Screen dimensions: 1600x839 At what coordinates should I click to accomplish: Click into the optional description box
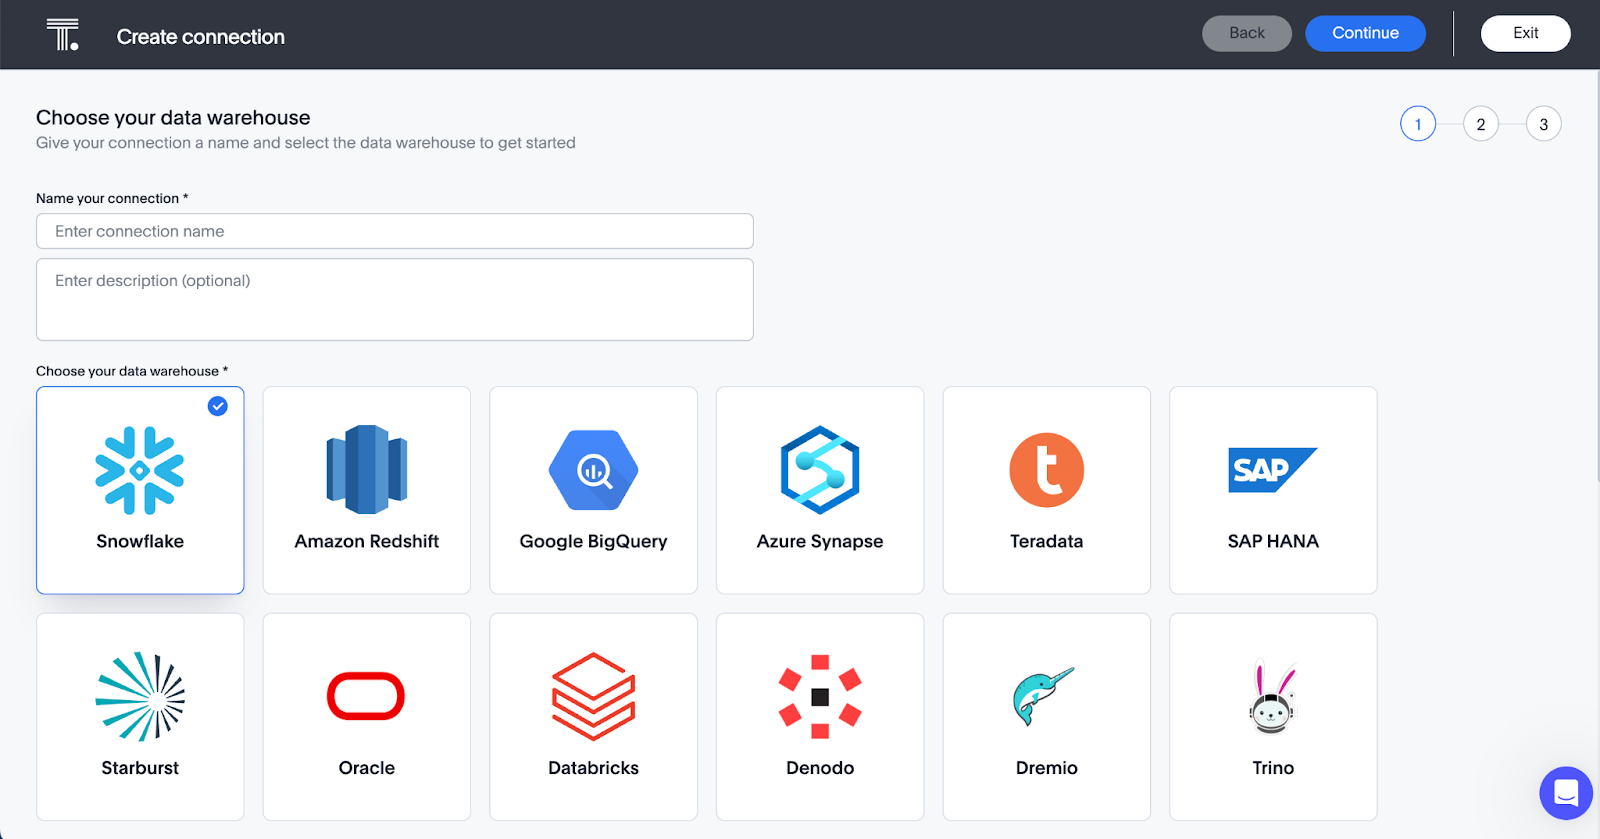pyautogui.click(x=394, y=299)
